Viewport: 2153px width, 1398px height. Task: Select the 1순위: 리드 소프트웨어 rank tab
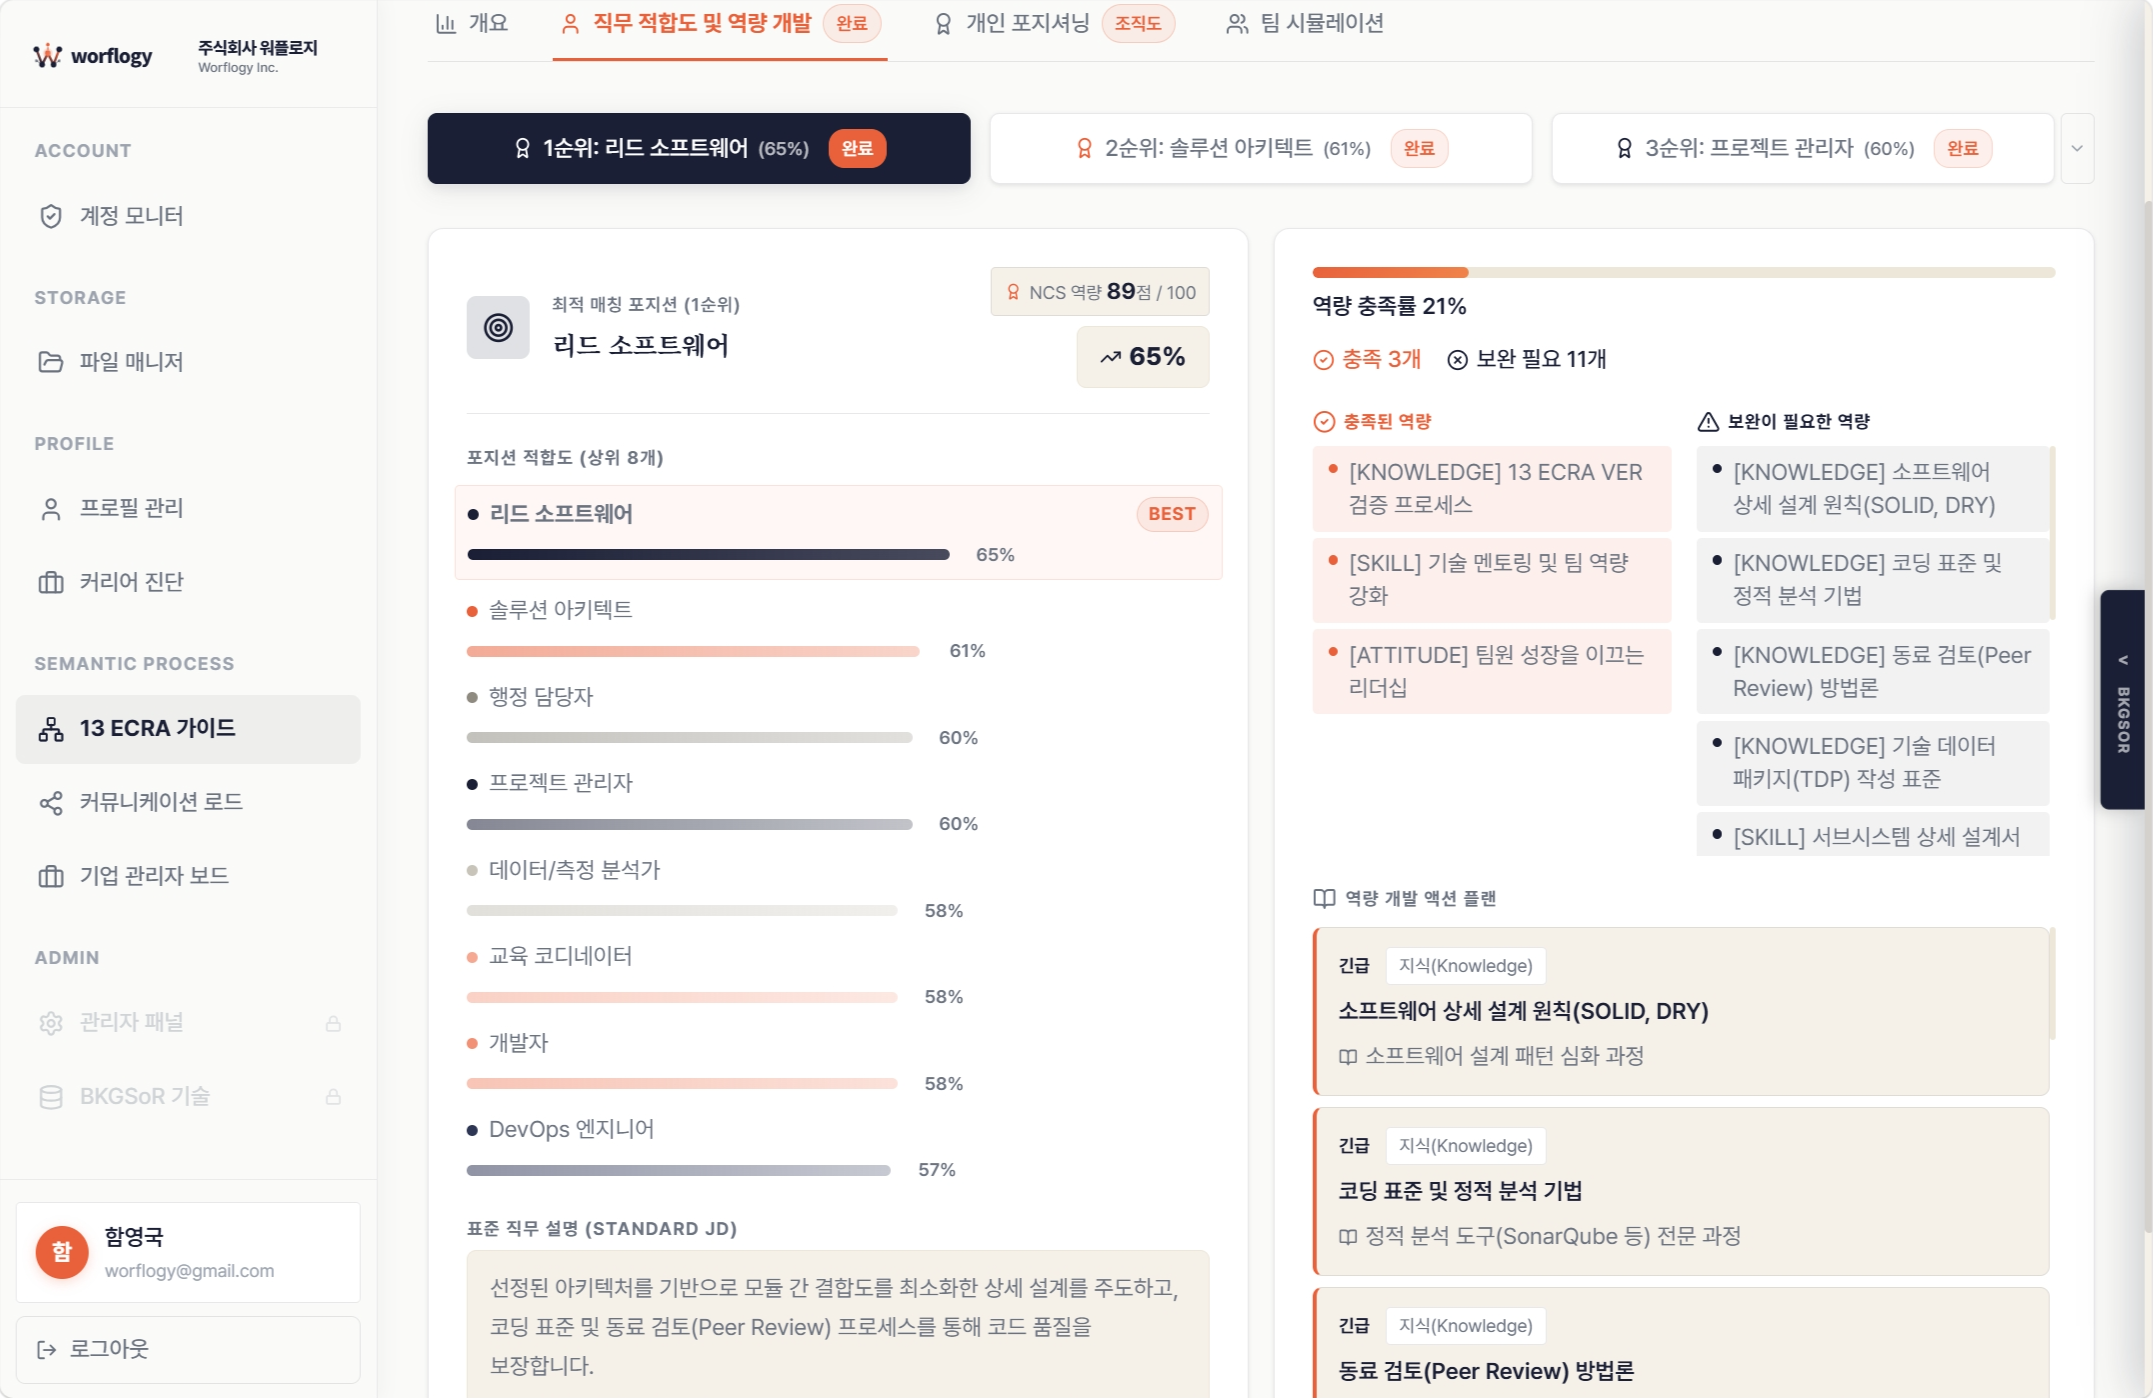pos(699,148)
